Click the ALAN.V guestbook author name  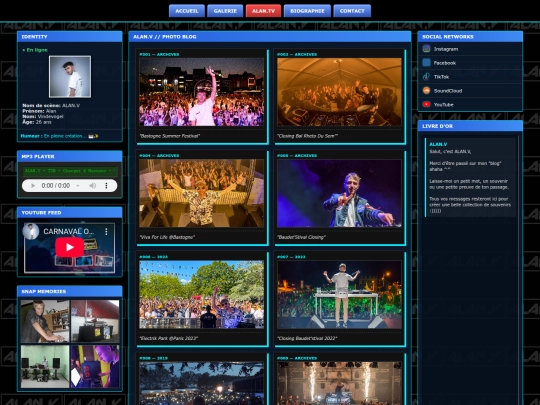[x=438, y=144]
